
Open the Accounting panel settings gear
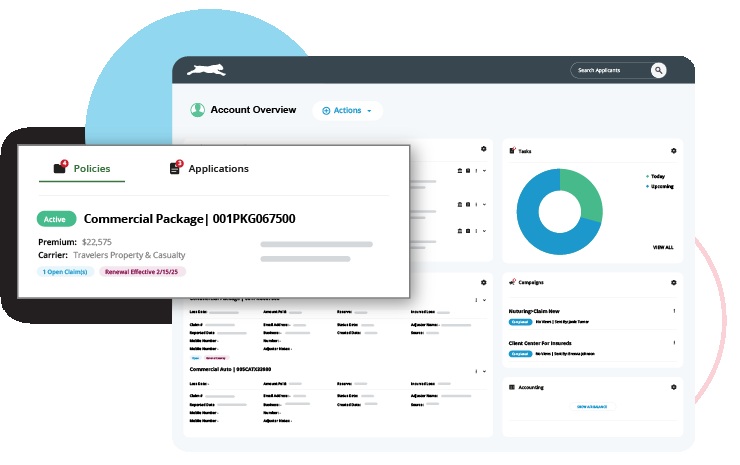[673, 387]
